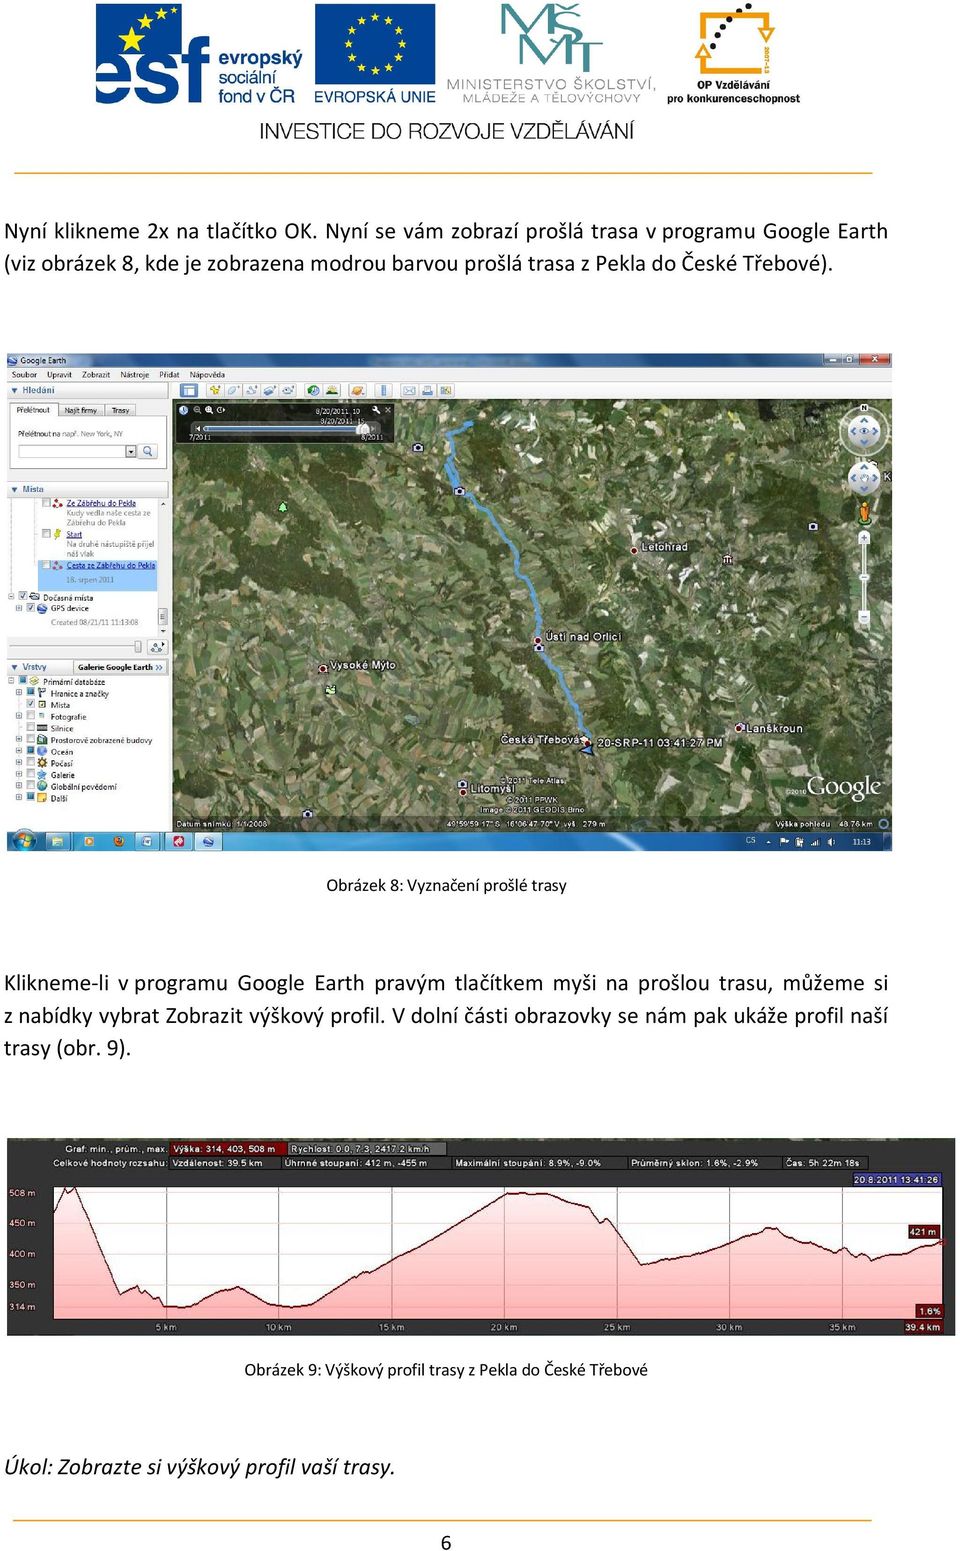Uncheck the 'GPS device' checkbox
The width and height of the screenshot is (960, 1551).
[31, 608]
